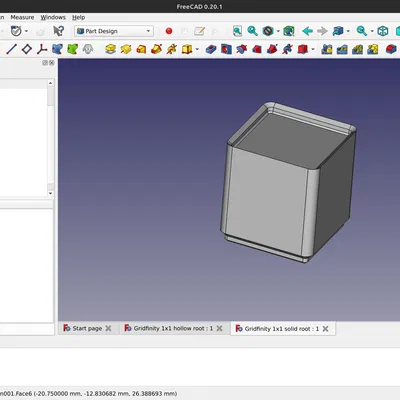Open the Windows menu
This screenshot has width=400, height=400.
53,17
